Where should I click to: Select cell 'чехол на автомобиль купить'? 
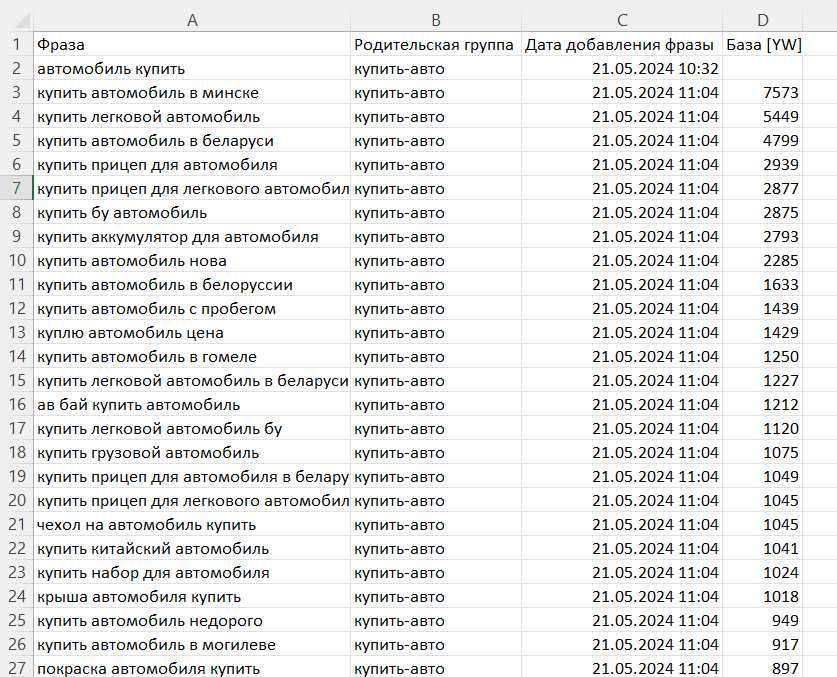(192, 525)
